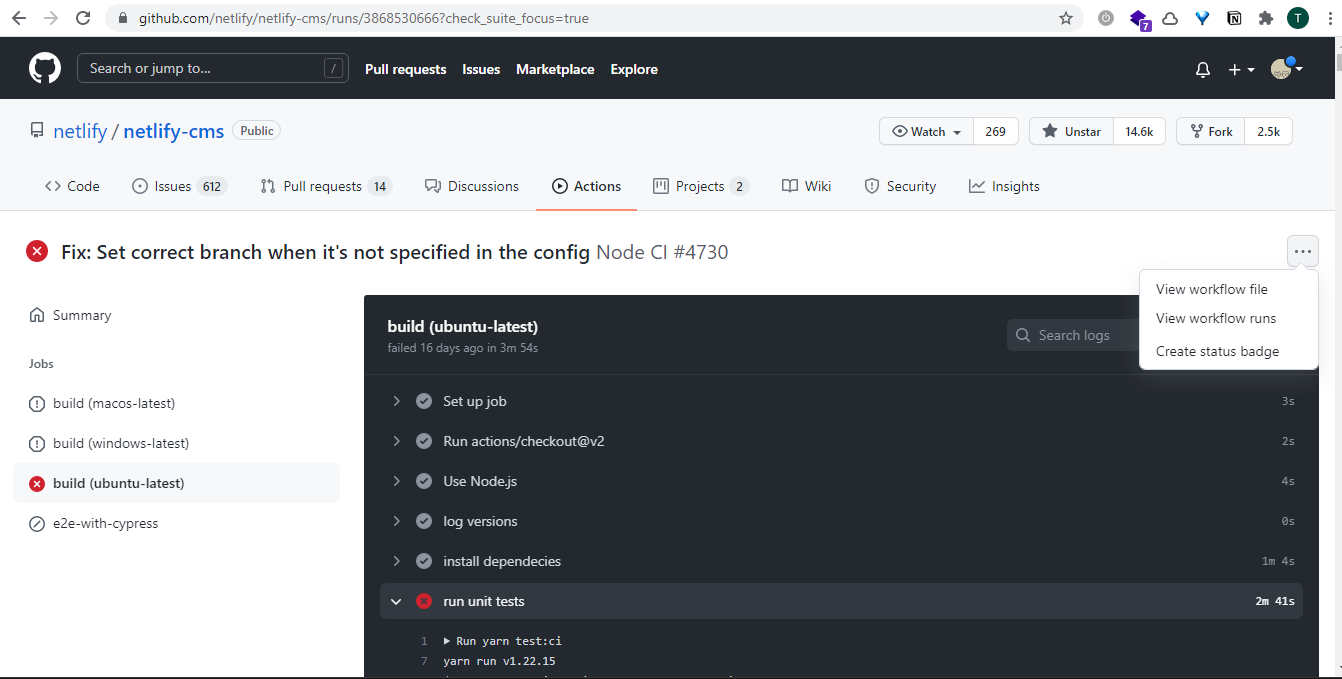Viewport: 1342px width, 679px height.
Task: Collapse the run unit tests step
Action: [841, 601]
